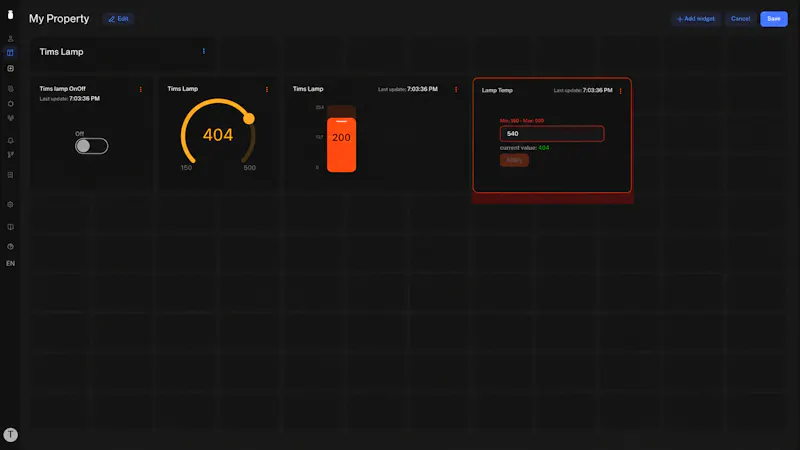800x450 pixels.
Task: Open the gauge widget three-dot menu
Action: pyautogui.click(x=267, y=89)
